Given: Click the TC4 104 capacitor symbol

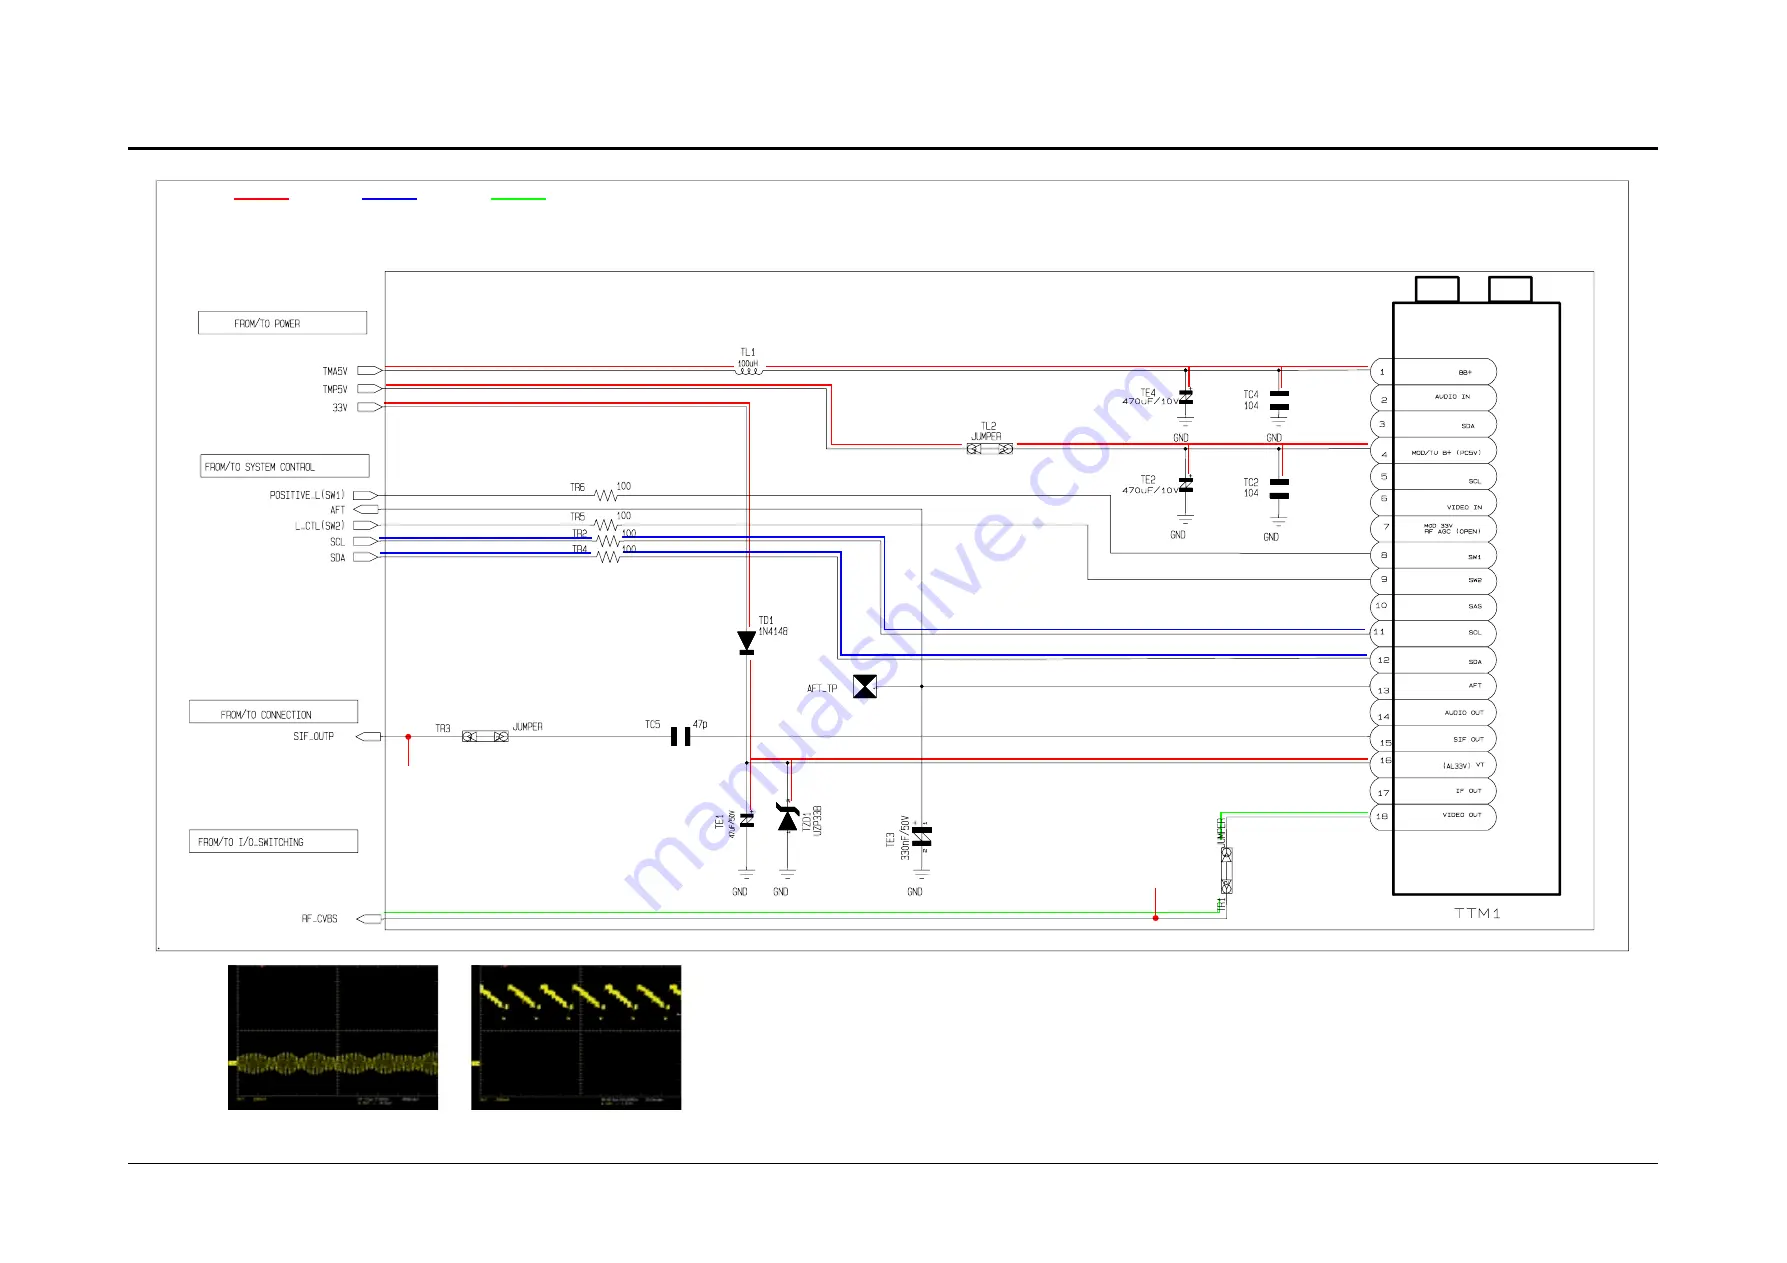Looking at the screenshot, I should (1279, 400).
